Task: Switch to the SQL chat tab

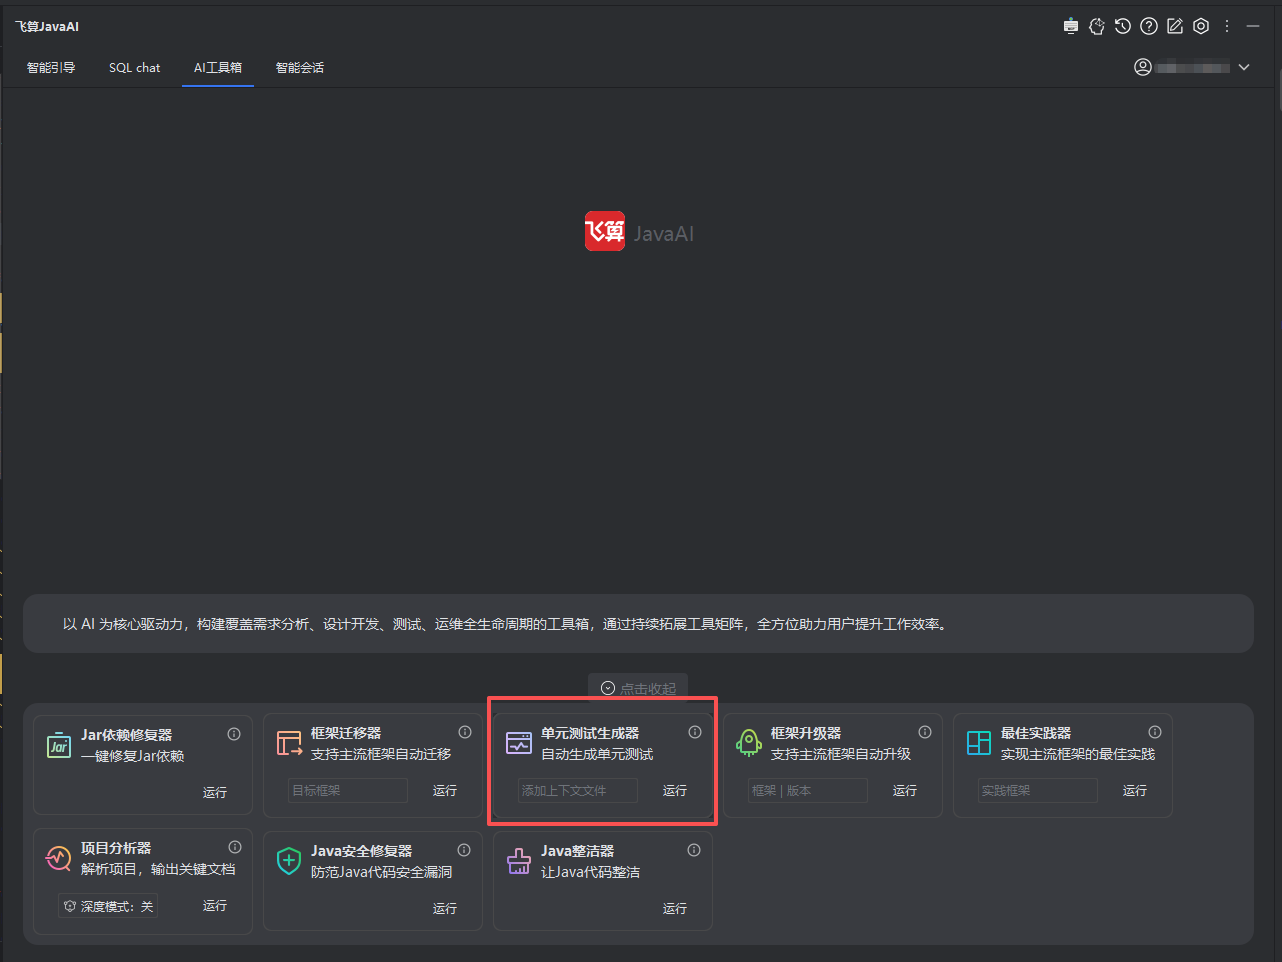Action: coord(134,68)
